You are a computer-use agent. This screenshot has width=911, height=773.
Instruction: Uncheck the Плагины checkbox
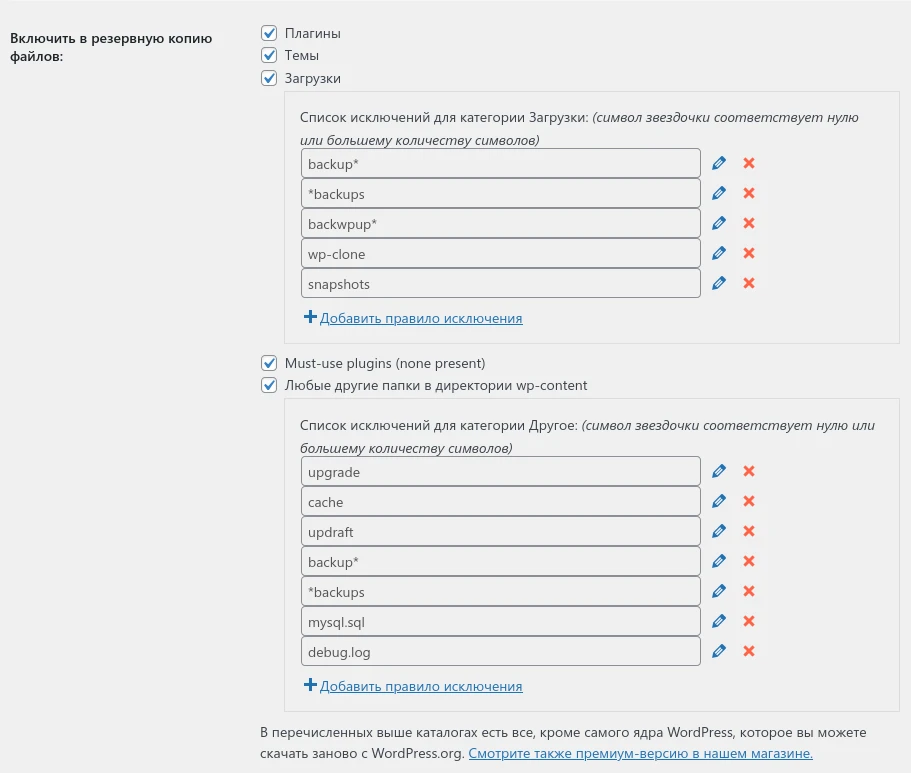click(269, 33)
